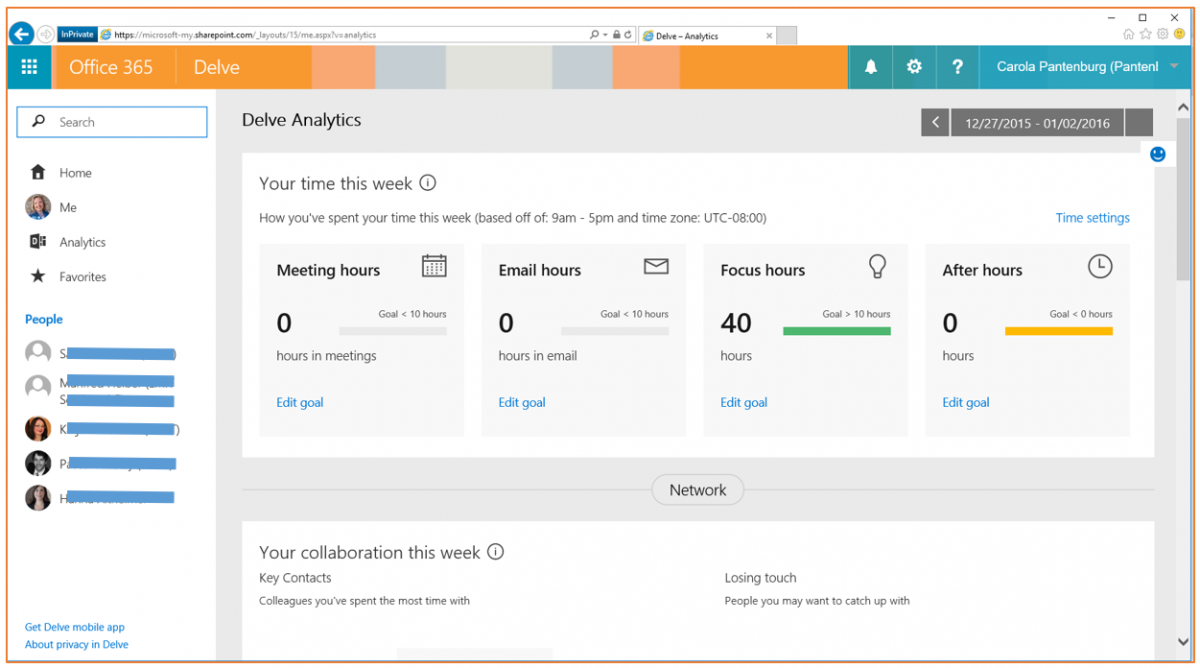Open Me in the Delve sidebar
The width and height of the screenshot is (1200, 668).
[x=68, y=207]
